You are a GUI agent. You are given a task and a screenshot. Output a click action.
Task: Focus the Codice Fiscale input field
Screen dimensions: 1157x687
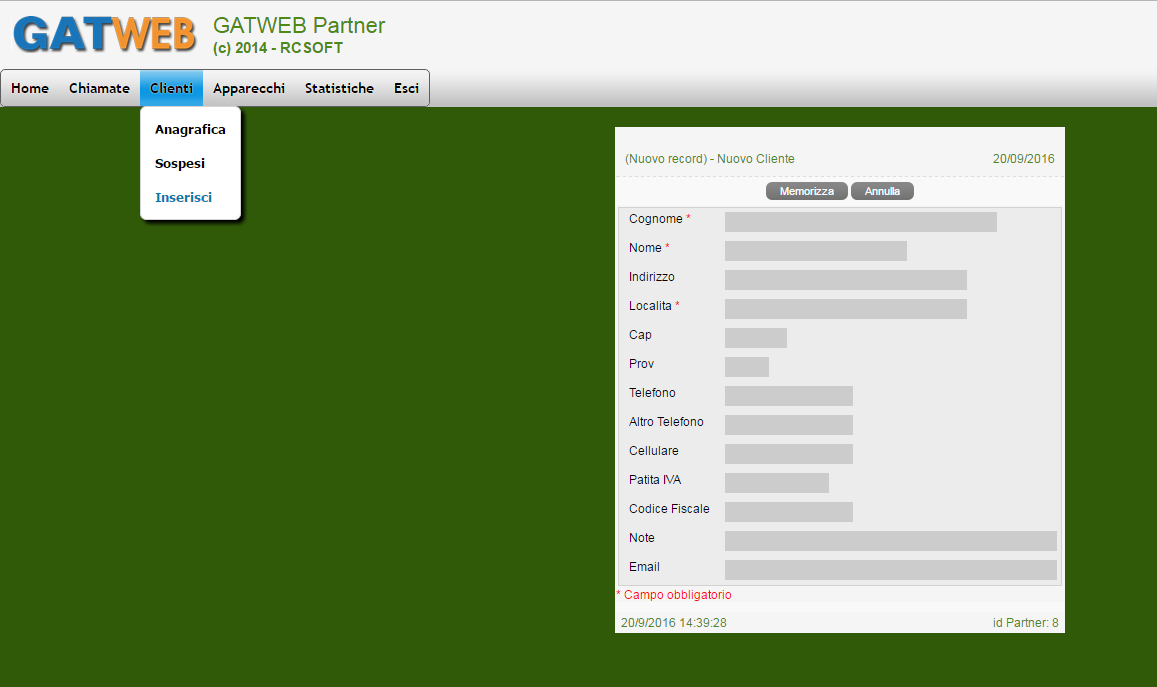(789, 512)
